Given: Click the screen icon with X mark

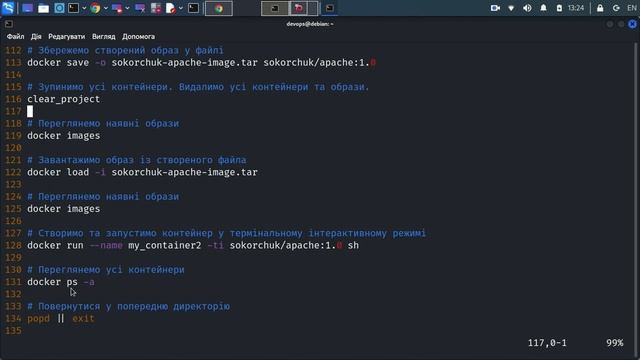Looking at the screenshot, I should [140, 8].
